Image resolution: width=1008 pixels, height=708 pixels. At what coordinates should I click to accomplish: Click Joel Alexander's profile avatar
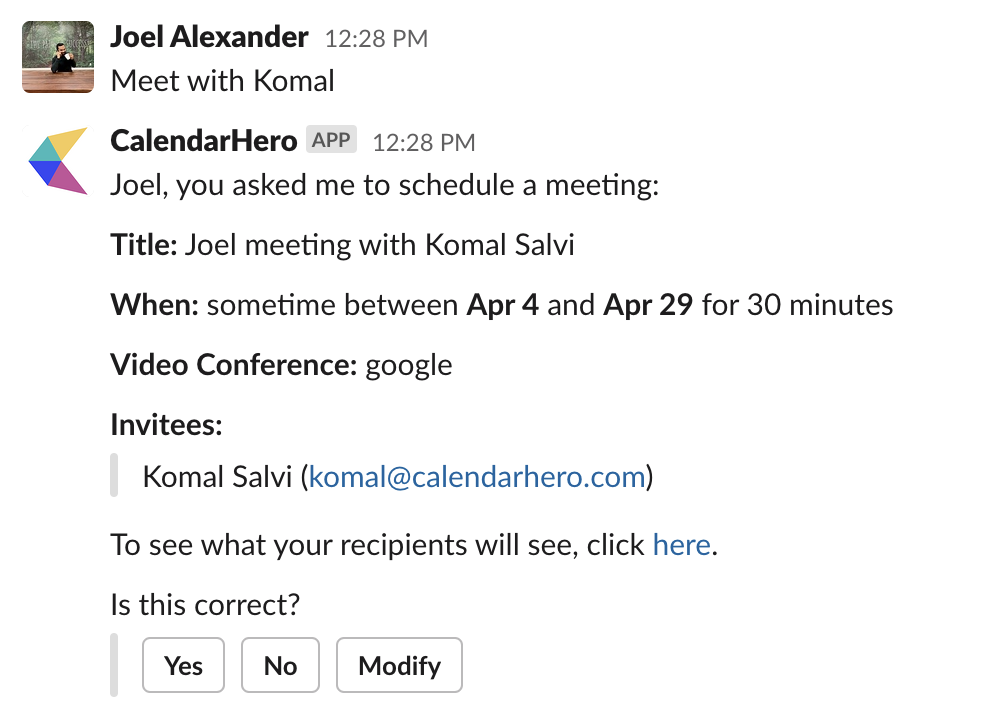click(x=57, y=57)
